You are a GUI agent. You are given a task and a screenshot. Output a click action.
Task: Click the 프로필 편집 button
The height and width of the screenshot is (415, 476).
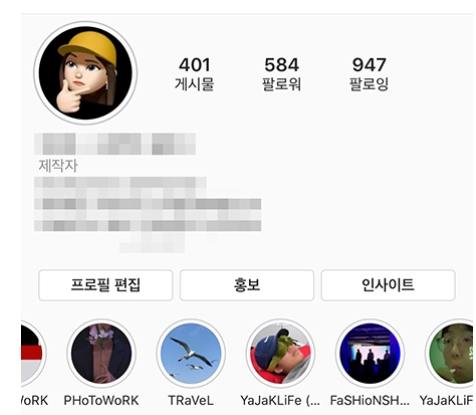click(x=106, y=285)
